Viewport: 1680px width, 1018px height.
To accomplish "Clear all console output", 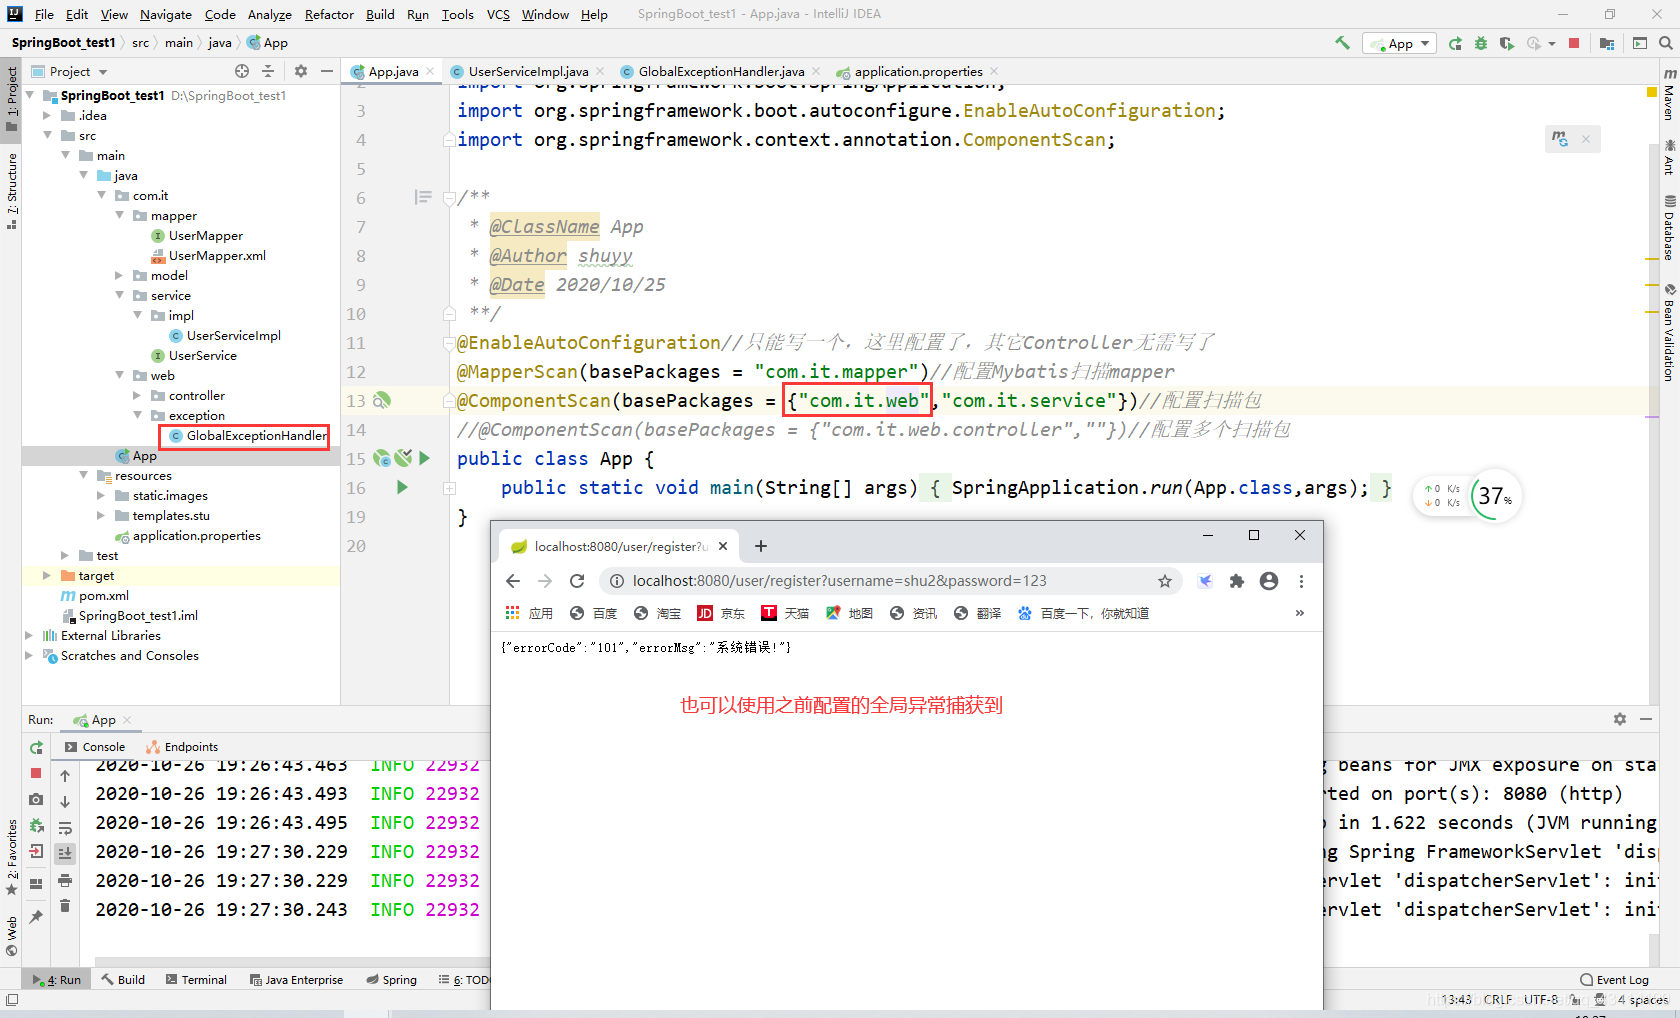I will [65, 906].
